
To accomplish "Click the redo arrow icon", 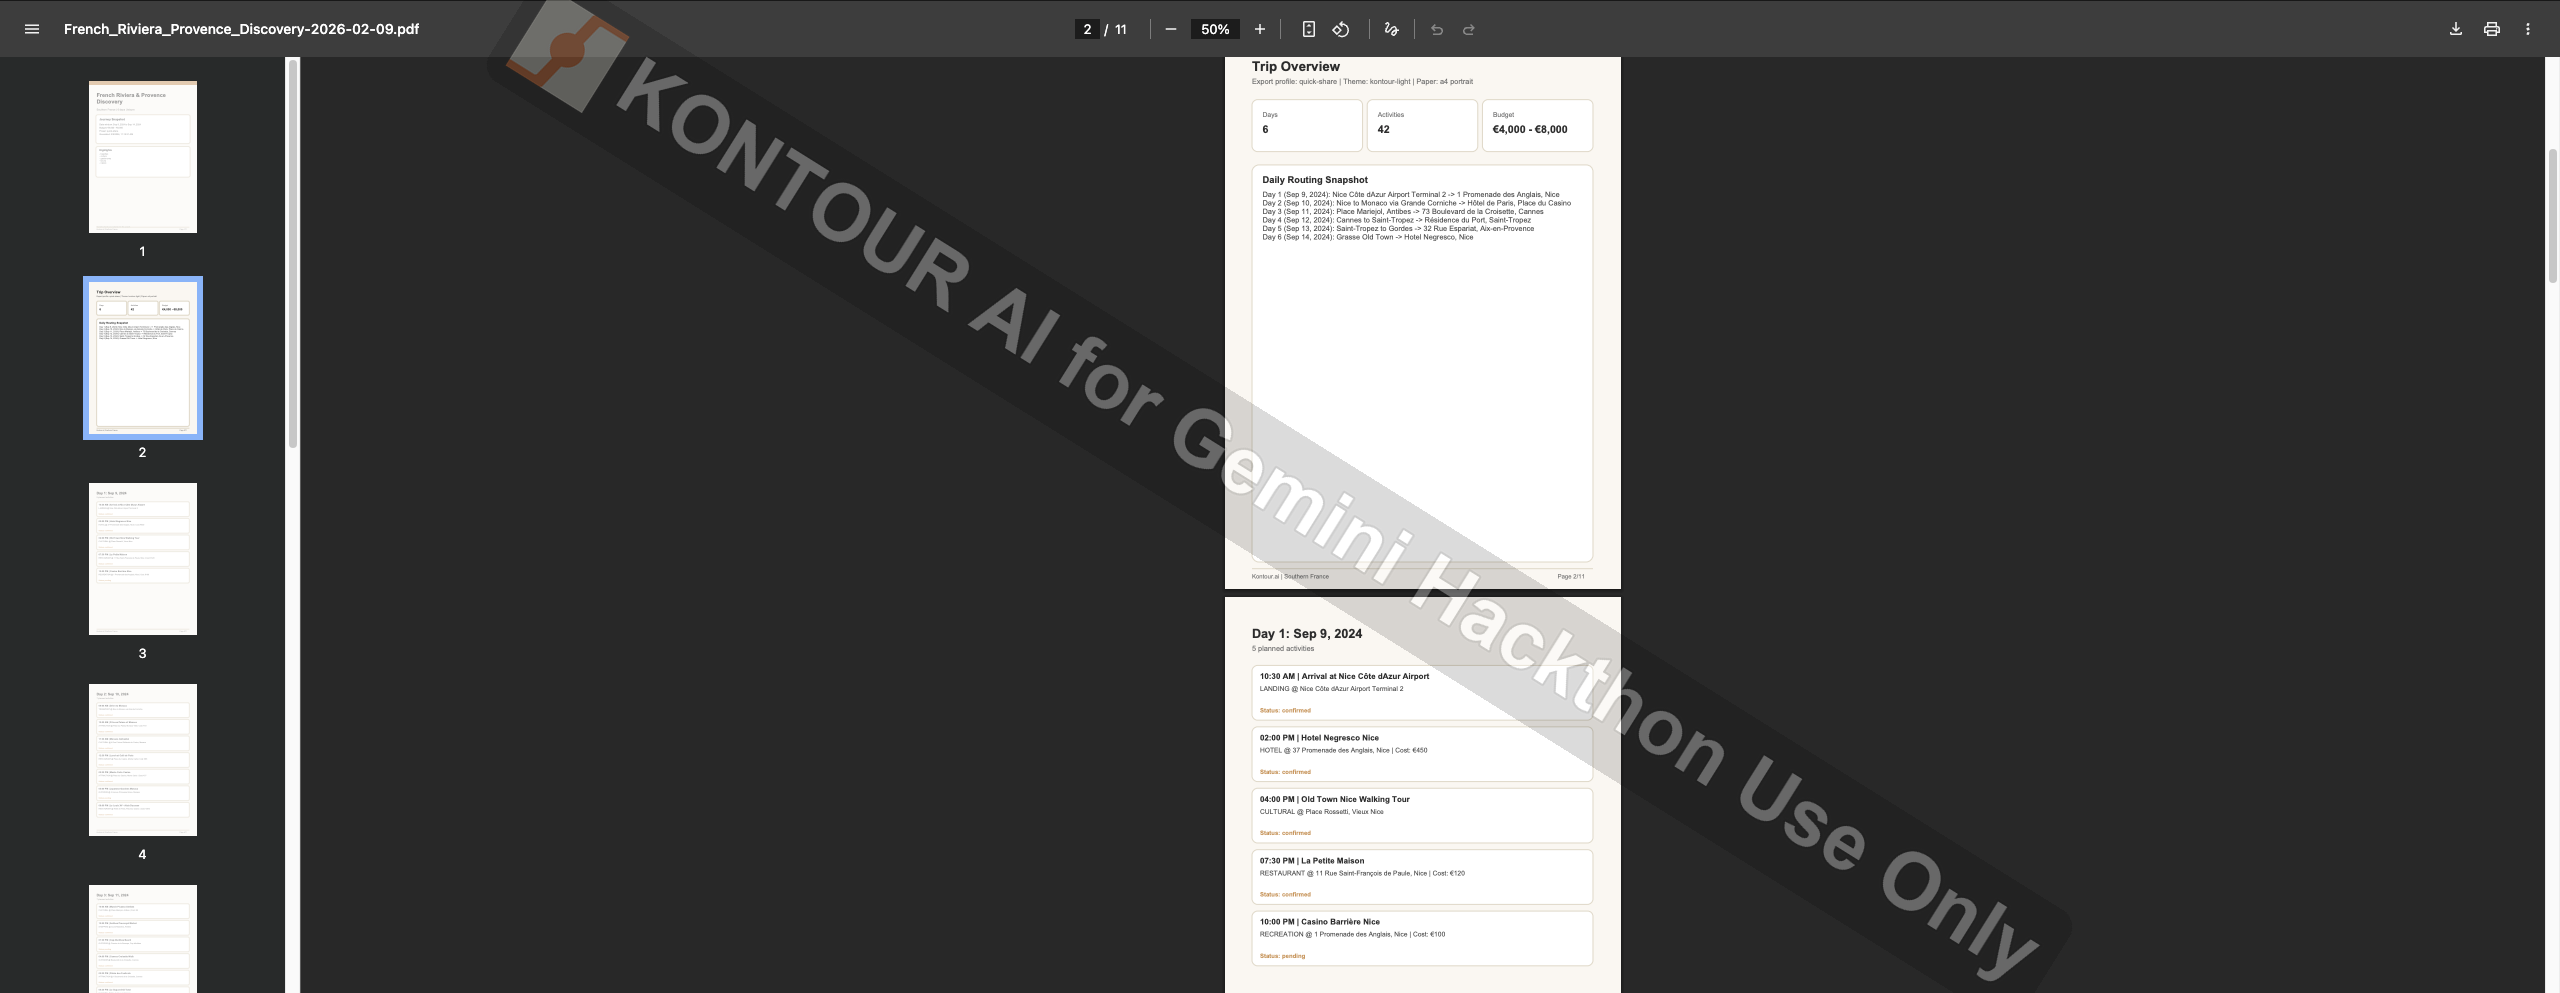I will tap(1469, 29).
